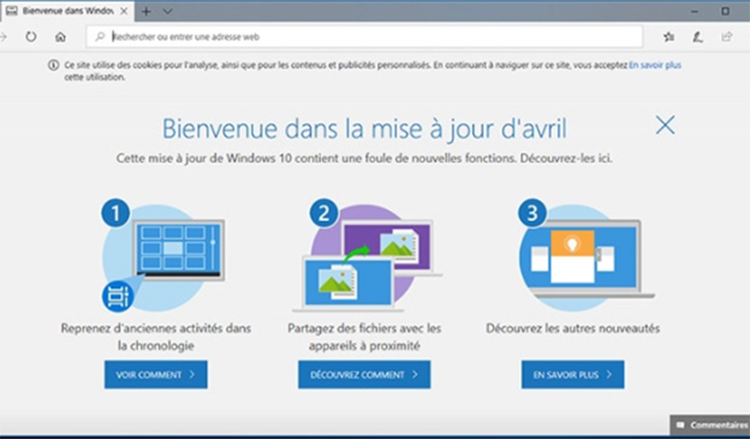The width and height of the screenshot is (750, 439).
Task: Open the favorites hub star icon
Action: tap(669, 36)
